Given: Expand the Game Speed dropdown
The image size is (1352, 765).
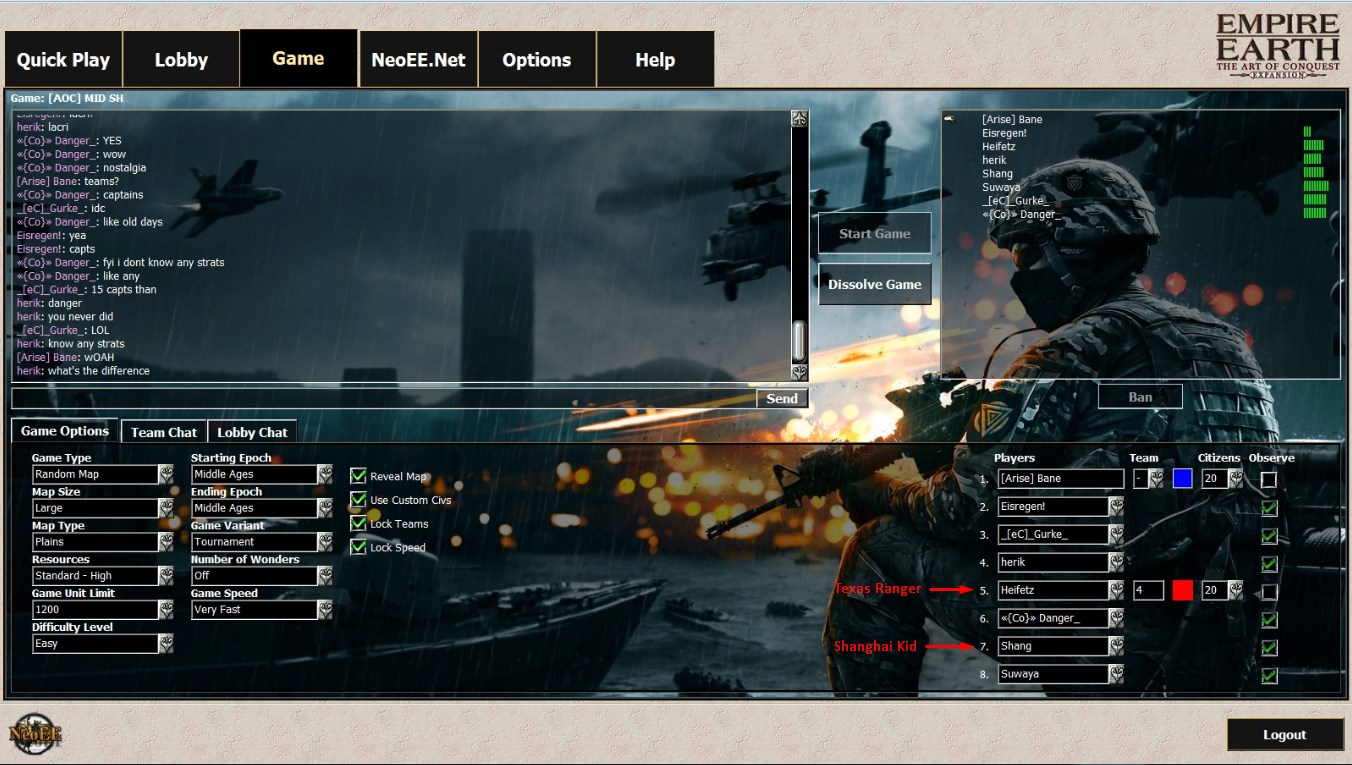Looking at the screenshot, I should (x=325, y=609).
